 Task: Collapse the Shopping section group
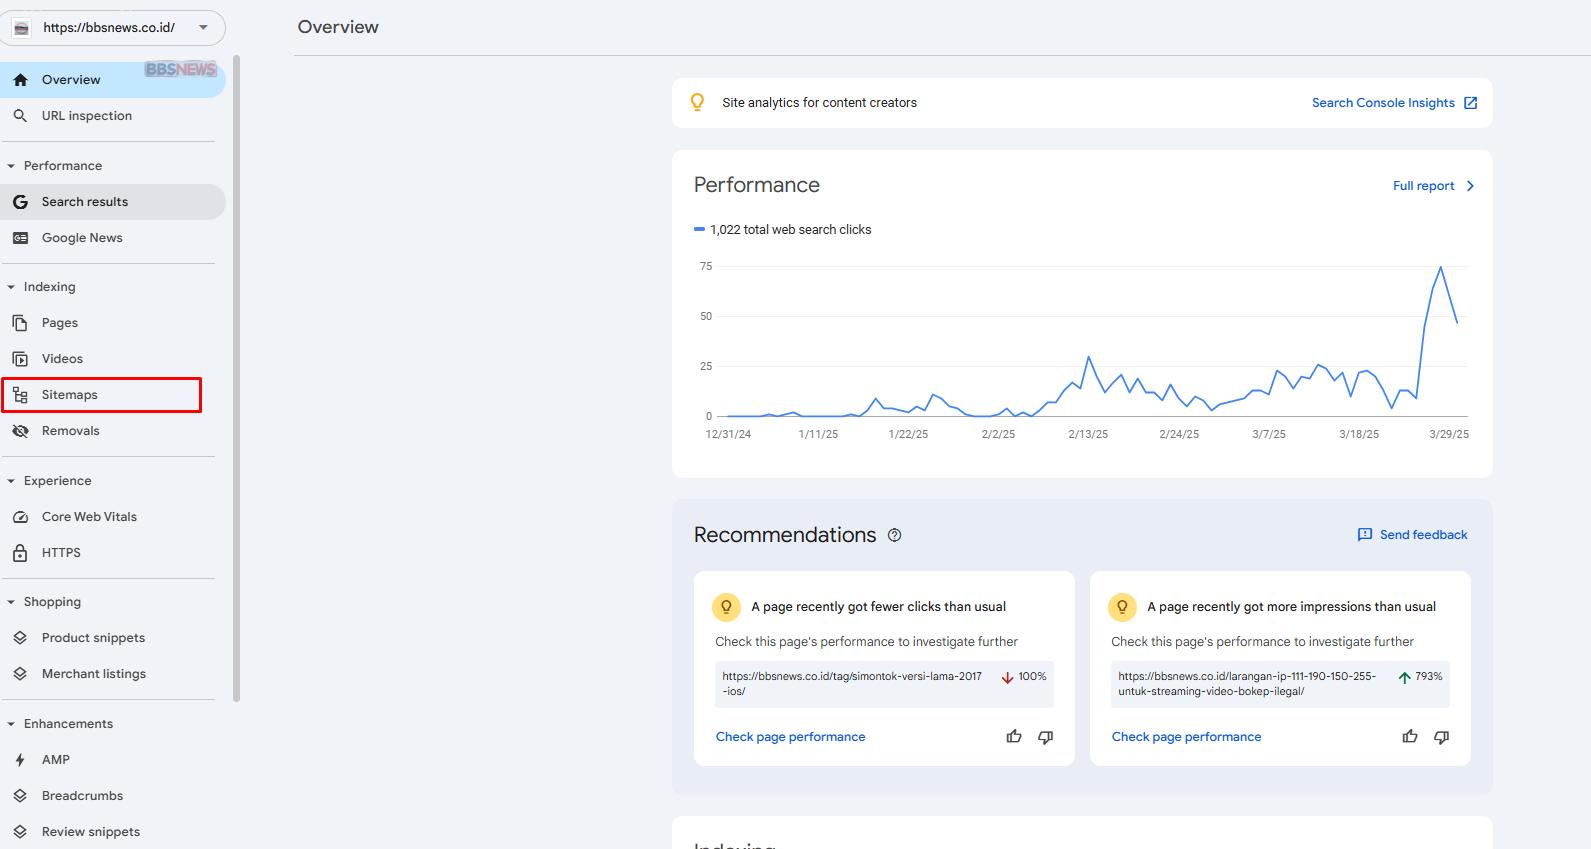click(x=11, y=602)
